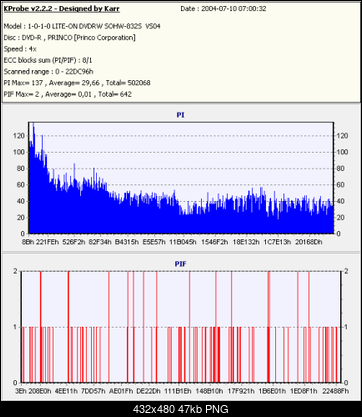Click the 1546F2h label on PI axis
Image resolution: width=362 pixels, height=417 pixels.
pyautogui.click(x=214, y=242)
